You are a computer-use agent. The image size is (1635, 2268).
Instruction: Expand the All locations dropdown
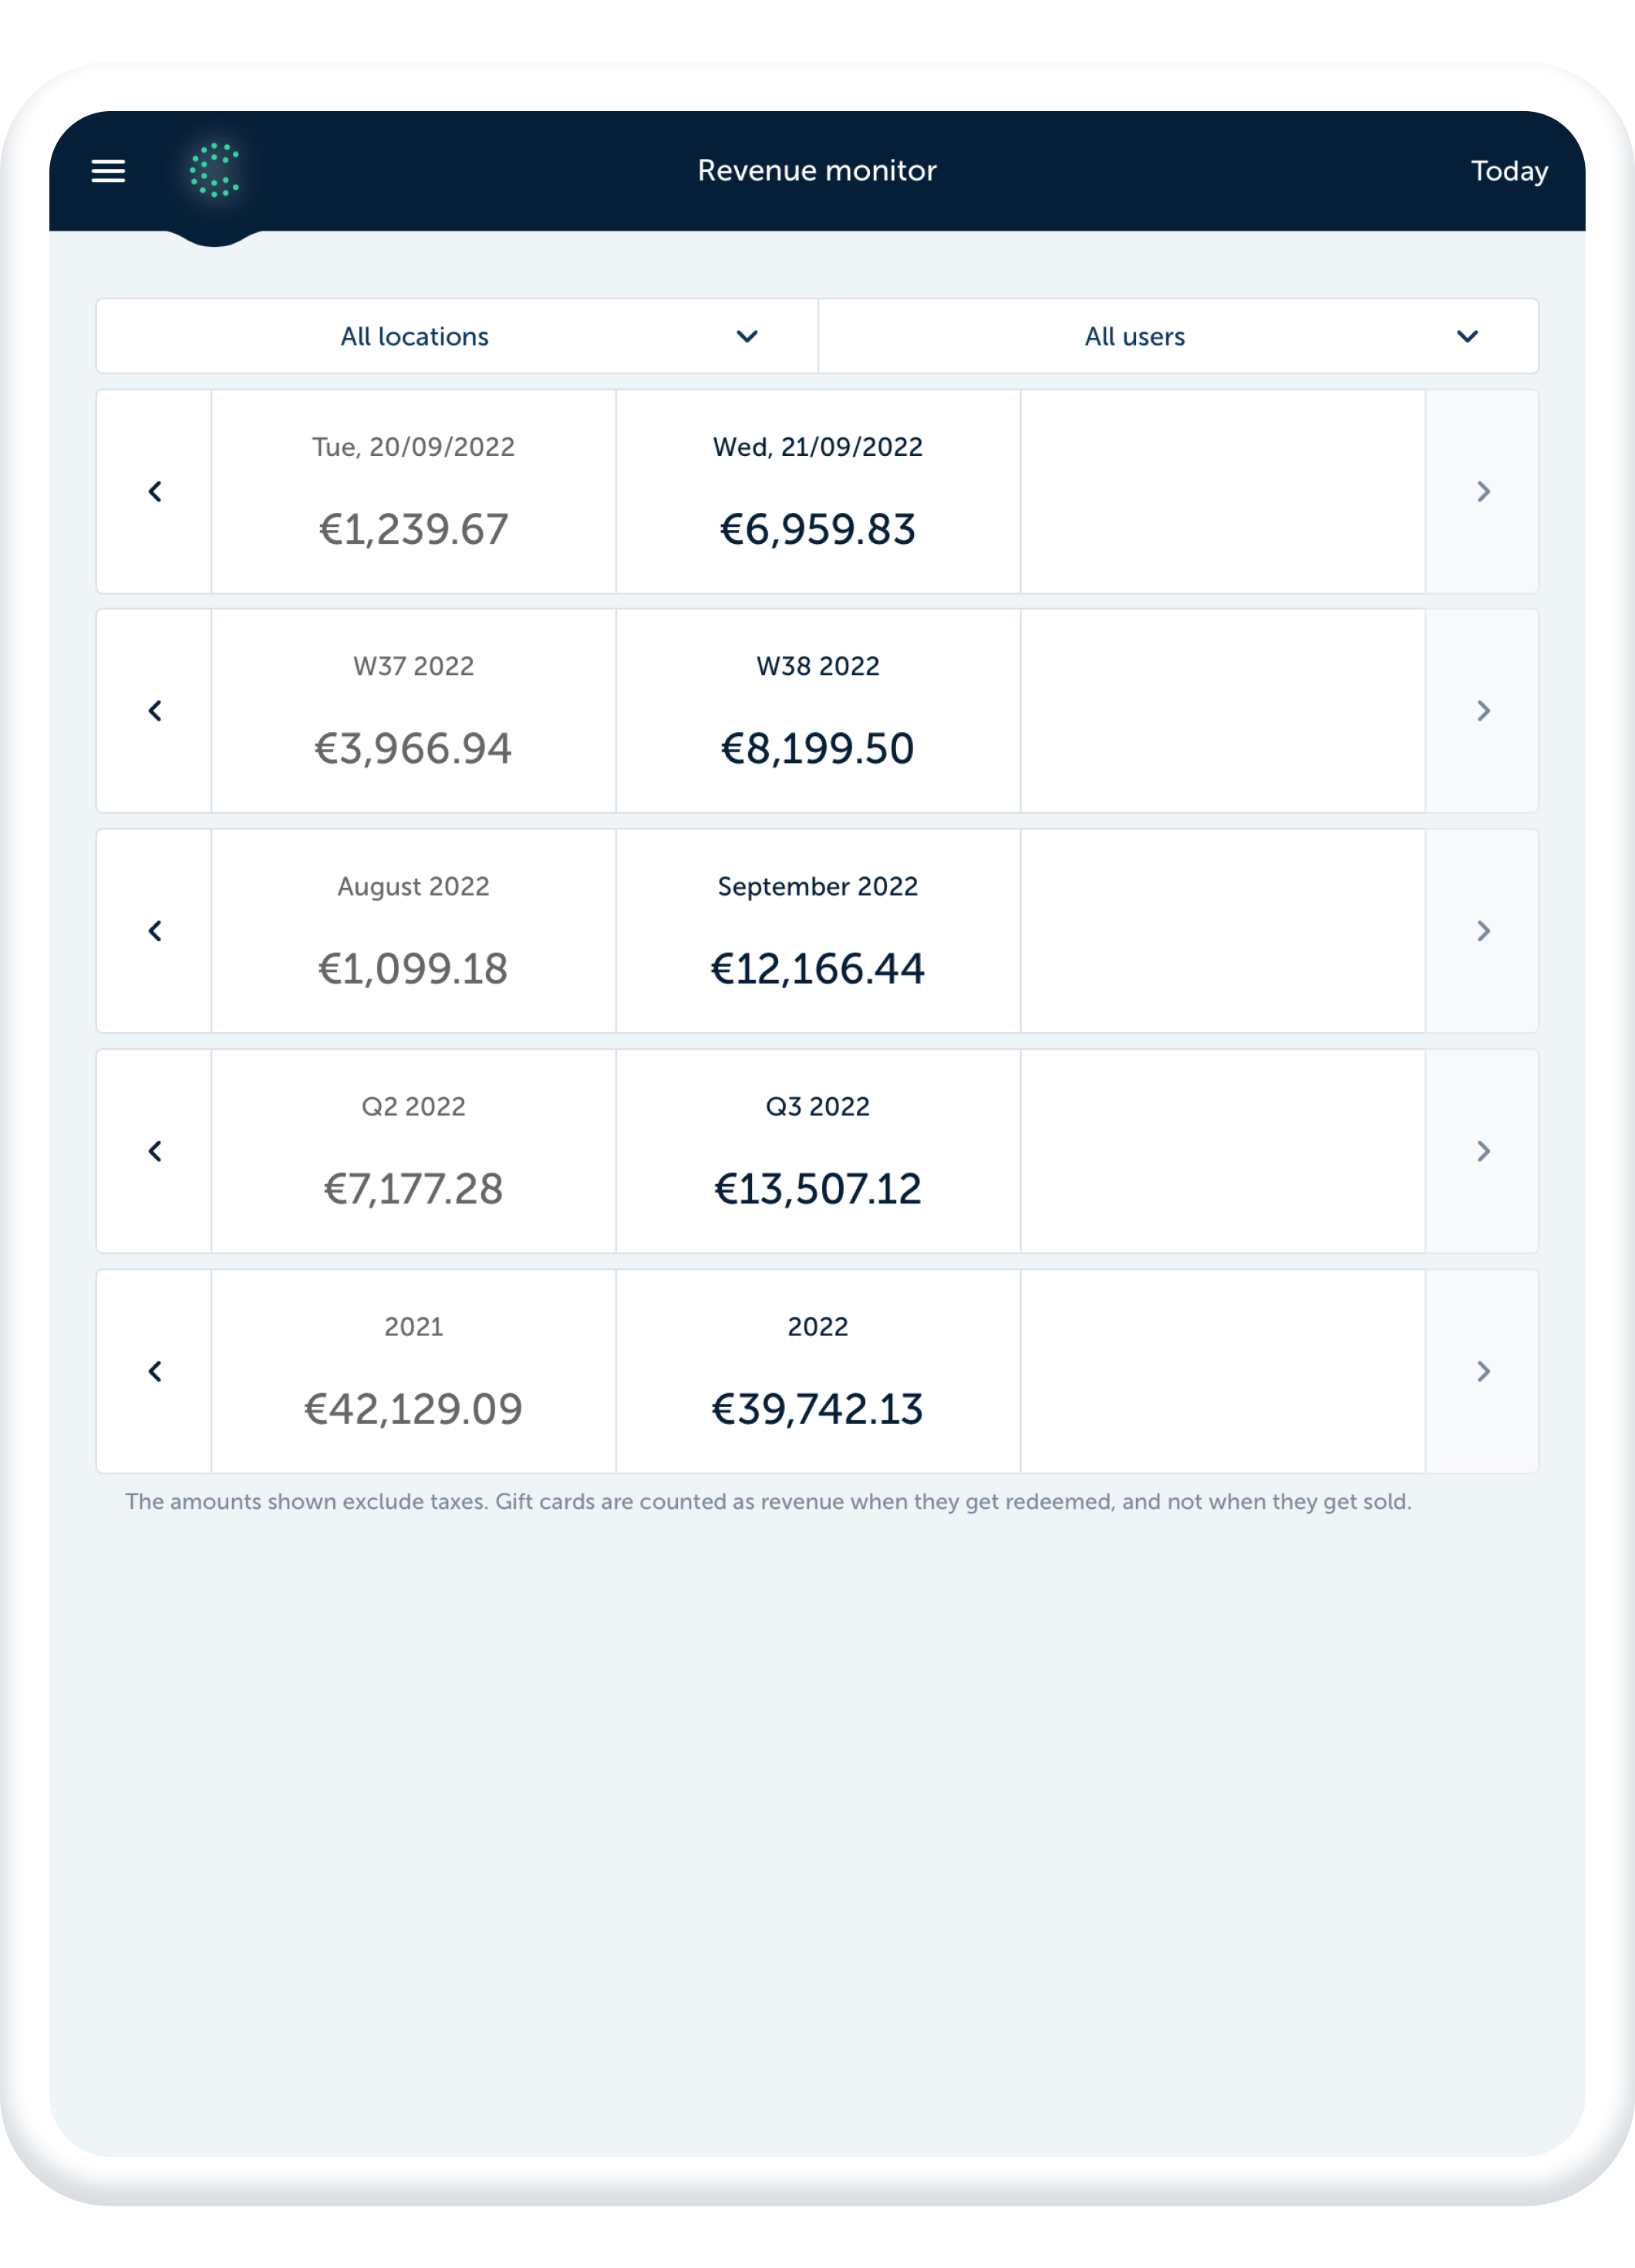[x=457, y=337]
